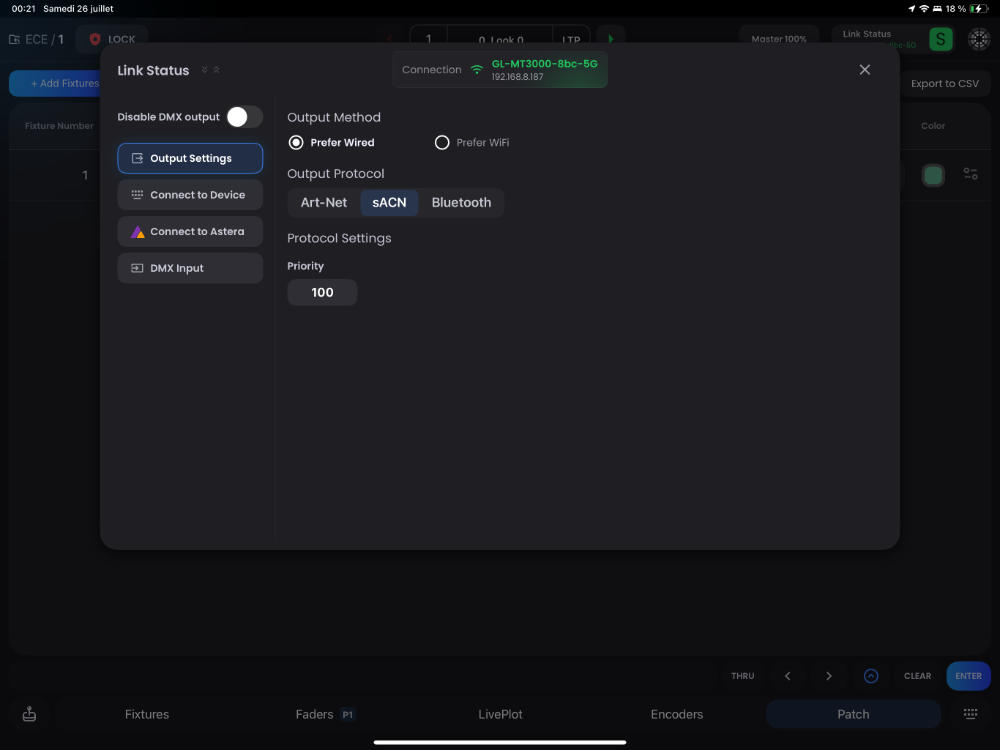Open Connect to Device section
Screen dimensions: 1000x750
click(190, 195)
